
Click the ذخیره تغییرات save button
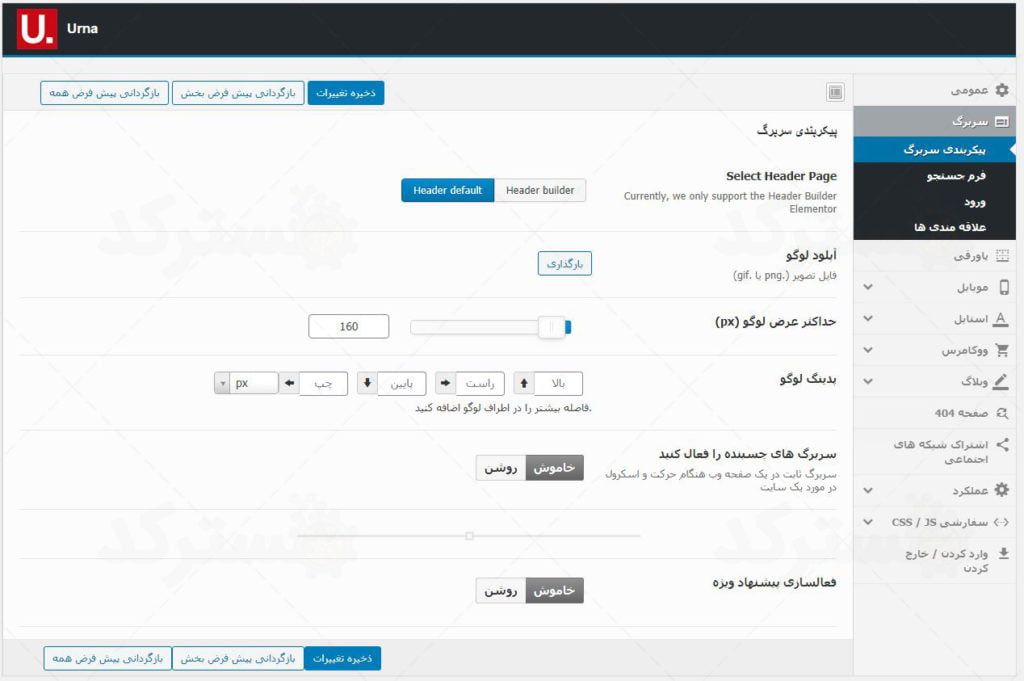click(342, 92)
